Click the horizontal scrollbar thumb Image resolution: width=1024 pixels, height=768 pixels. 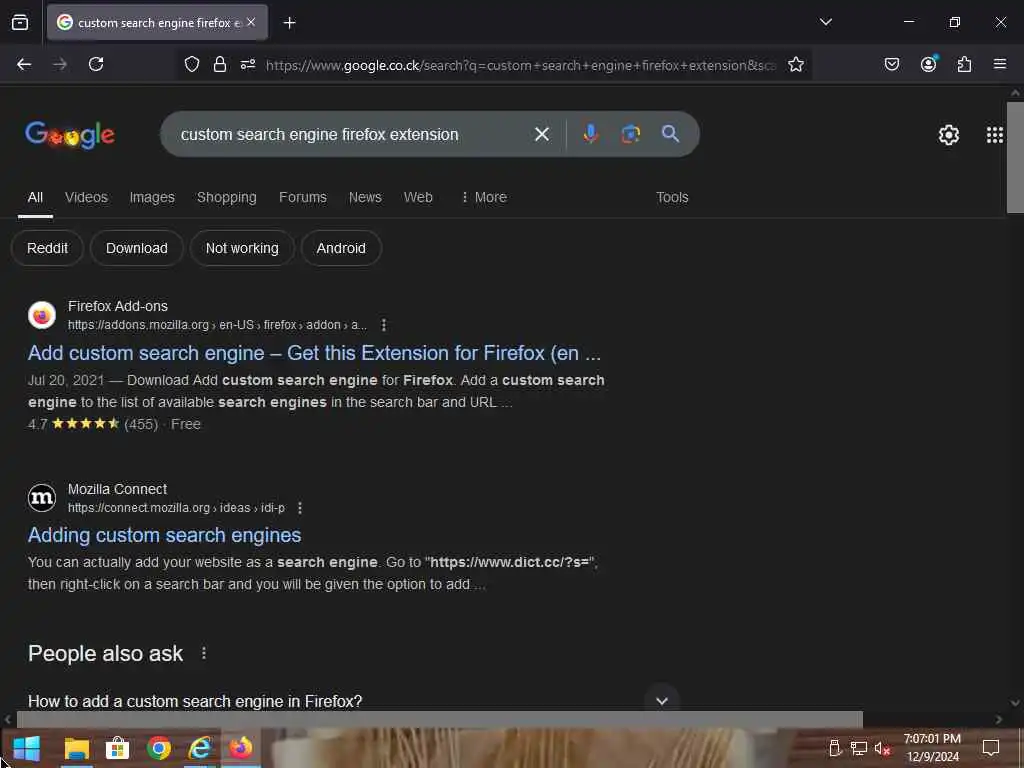click(x=439, y=720)
